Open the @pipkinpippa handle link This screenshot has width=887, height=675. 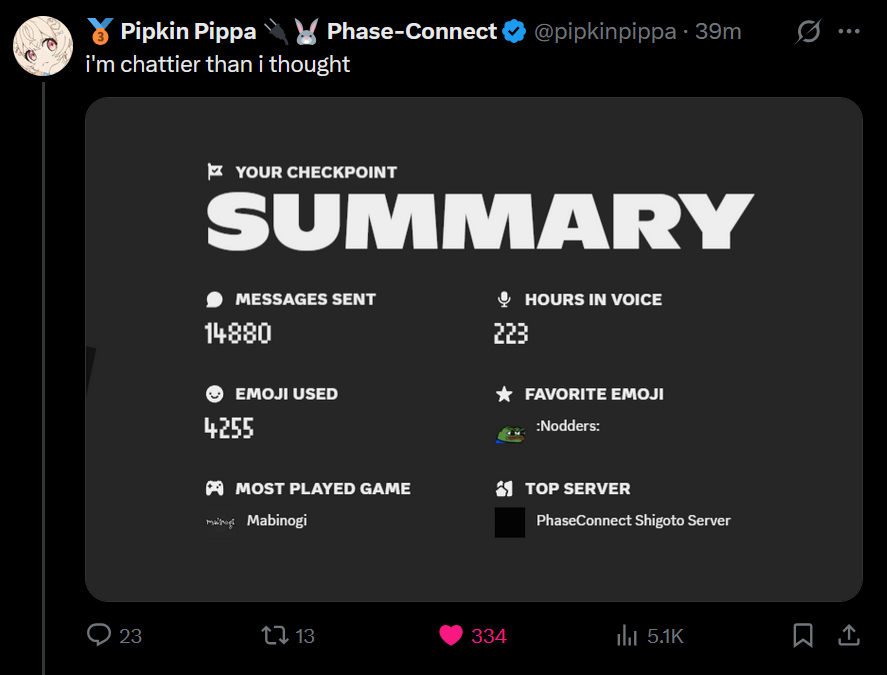pyautogui.click(x=607, y=32)
